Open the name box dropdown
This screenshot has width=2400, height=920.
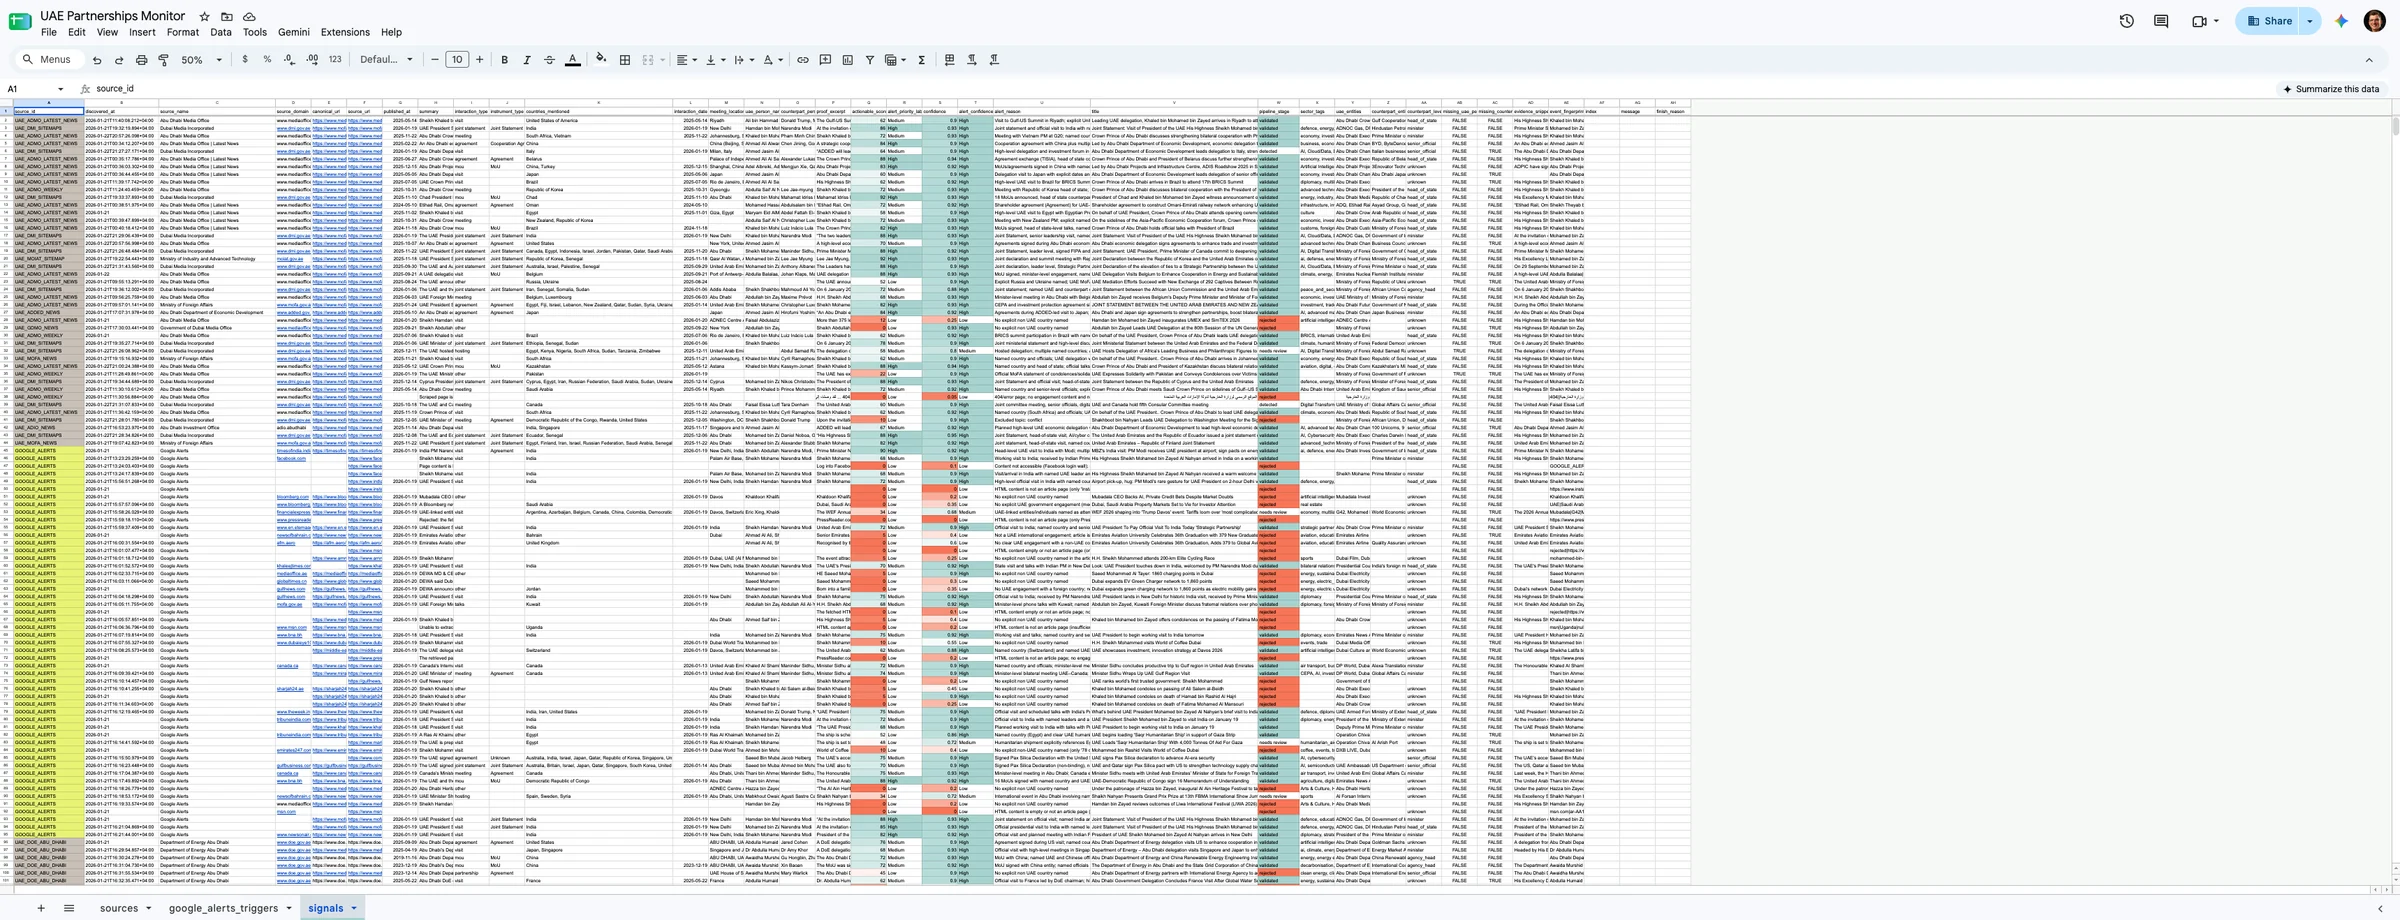click(x=60, y=89)
